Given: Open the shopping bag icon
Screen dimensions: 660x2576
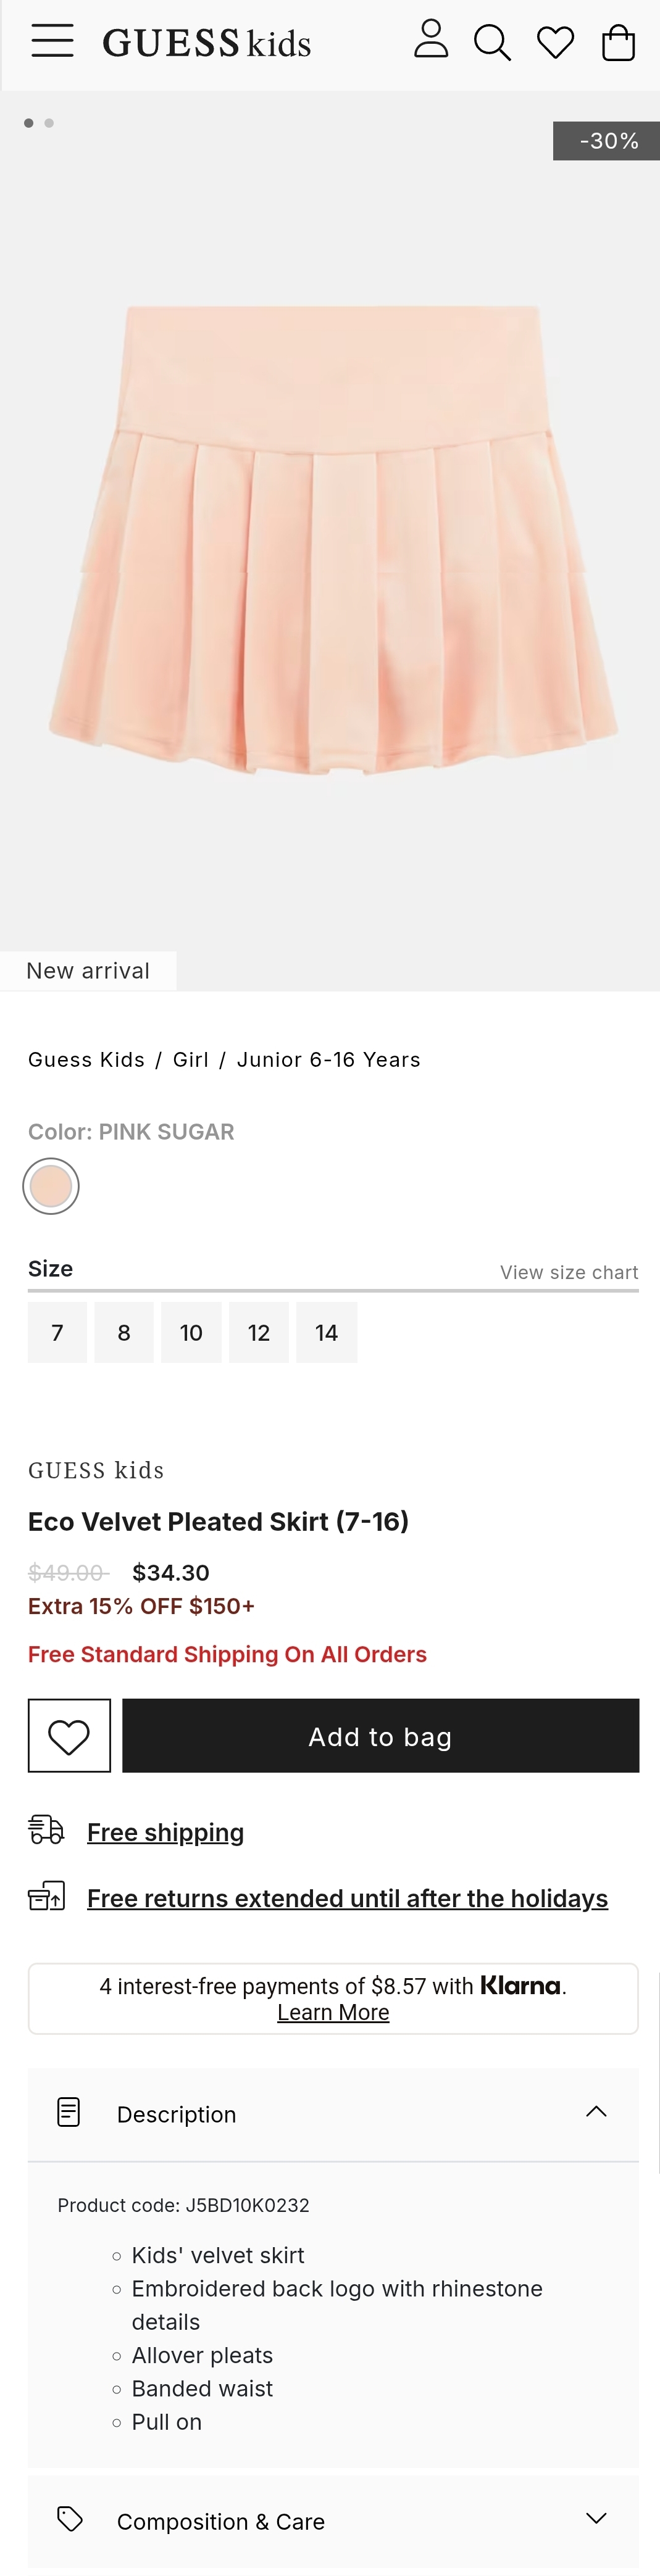Looking at the screenshot, I should tap(618, 42).
